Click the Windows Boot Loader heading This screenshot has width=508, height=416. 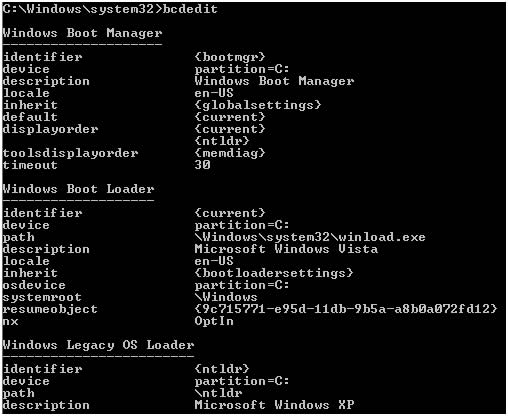coord(78,189)
